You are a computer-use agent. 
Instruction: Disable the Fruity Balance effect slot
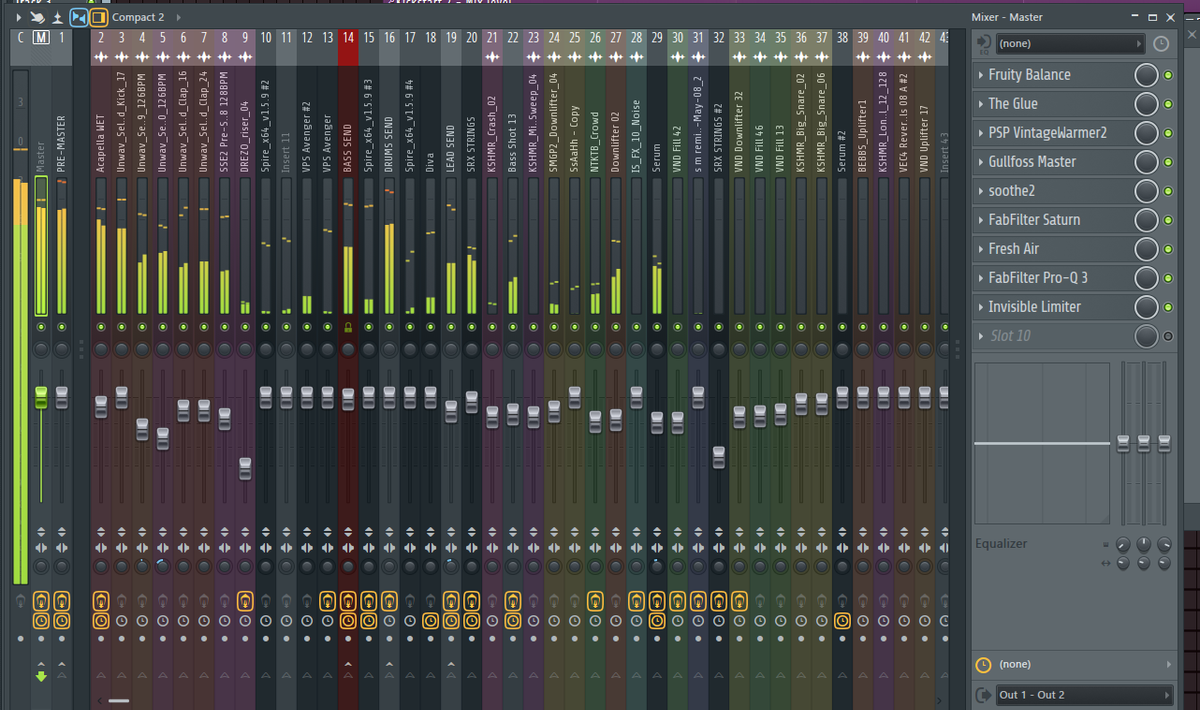[1167, 75]
